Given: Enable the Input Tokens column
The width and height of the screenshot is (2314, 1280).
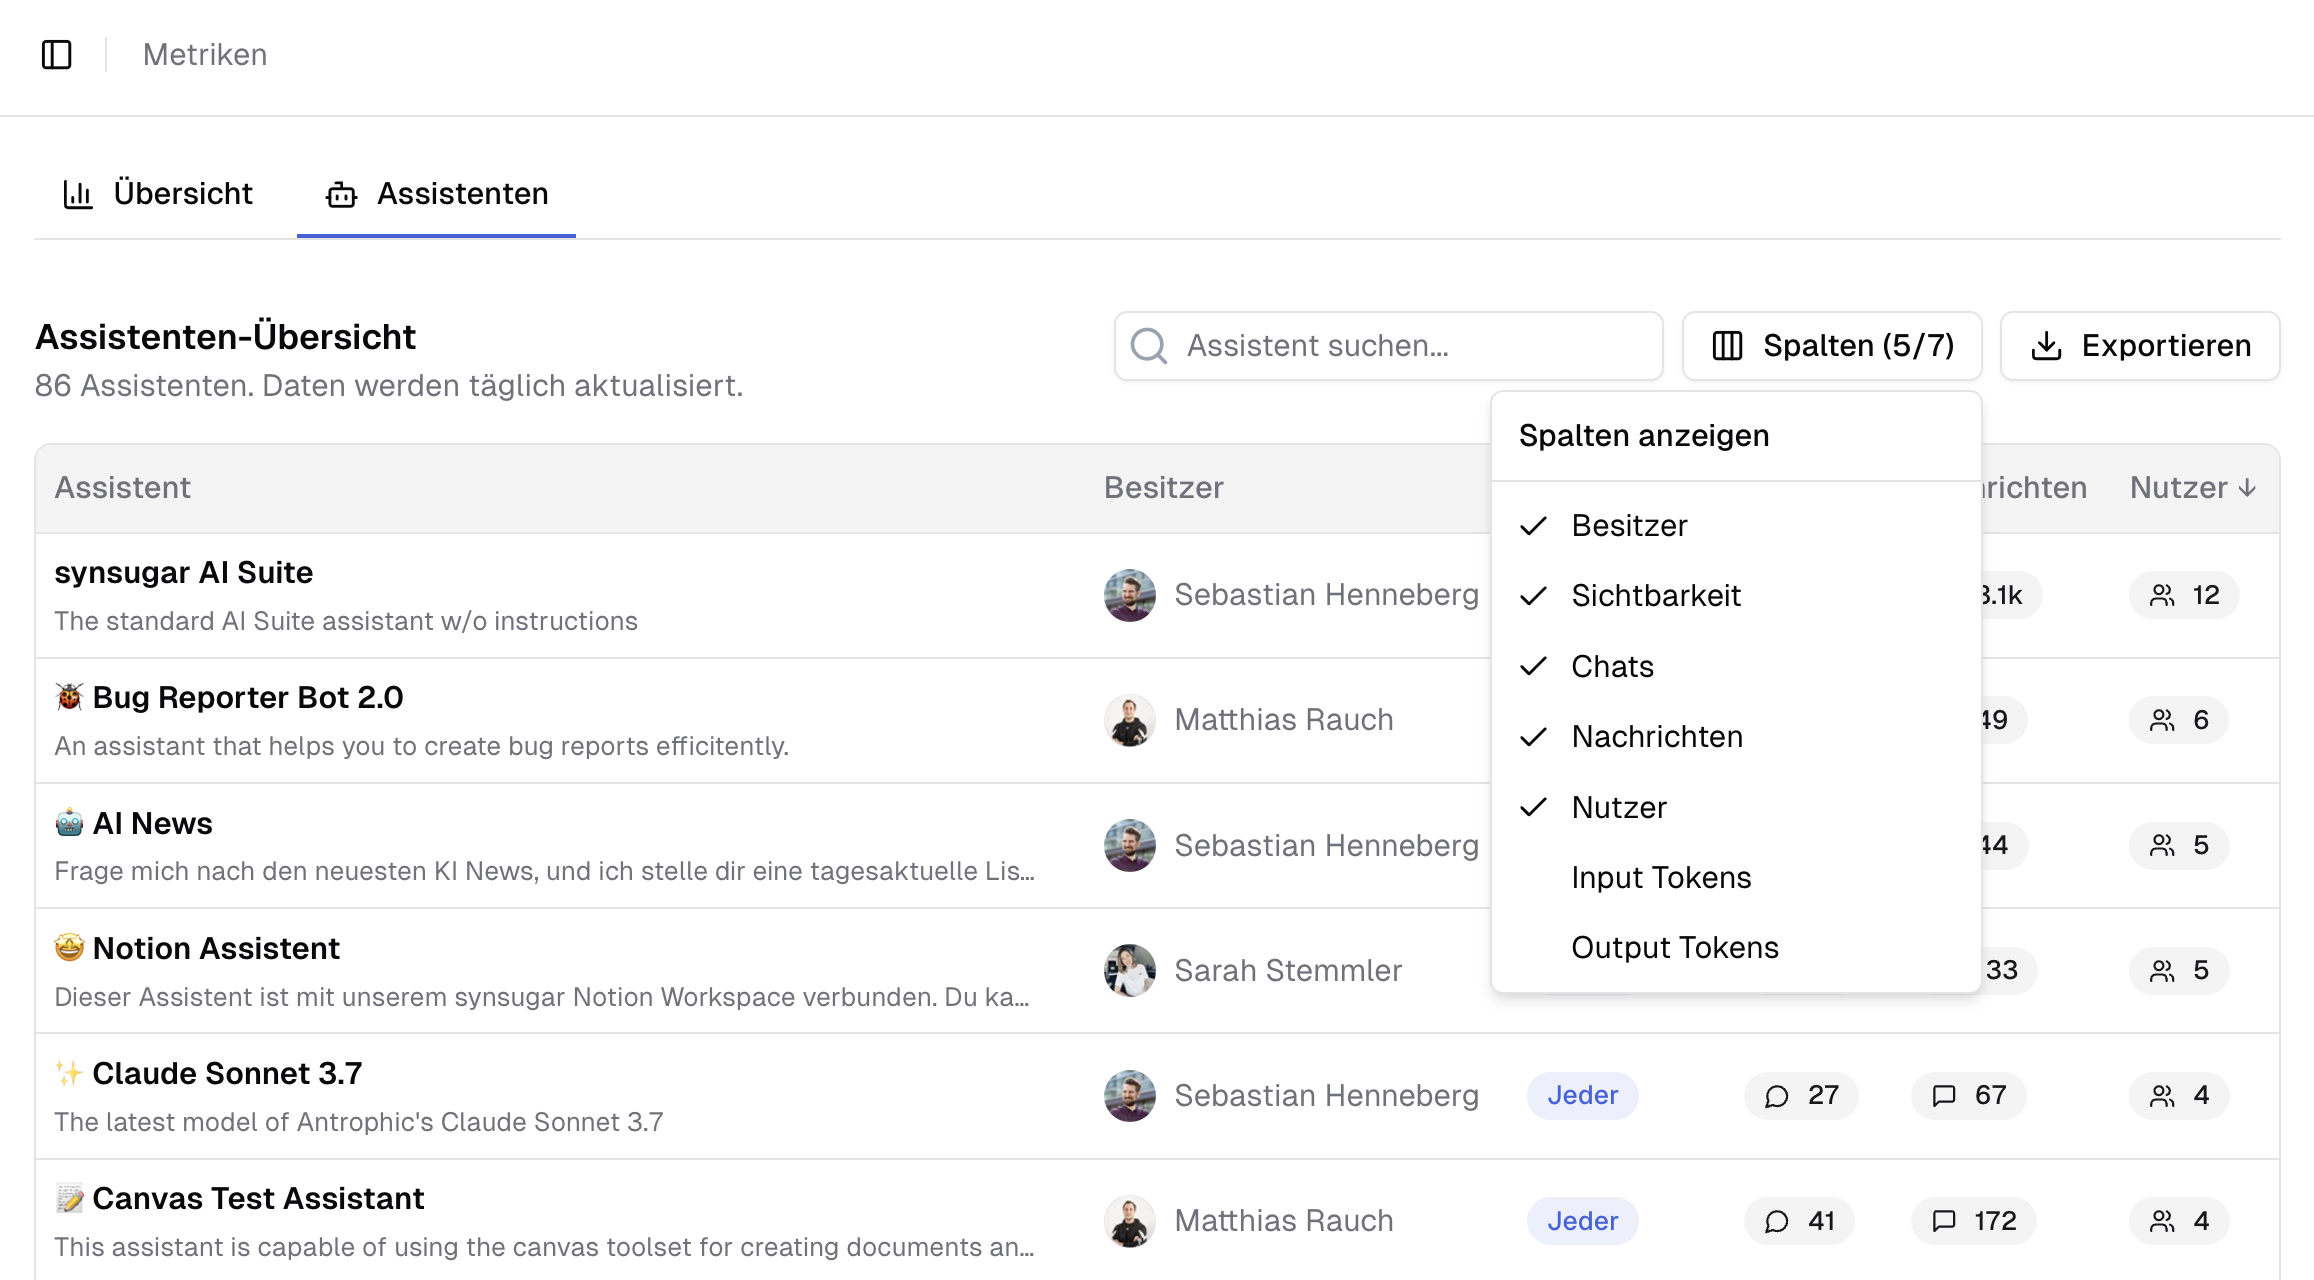Looking at the screenshot, I should point(1661,877).
